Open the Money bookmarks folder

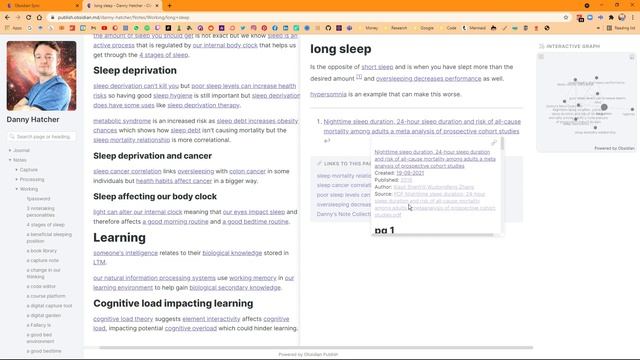369,28
